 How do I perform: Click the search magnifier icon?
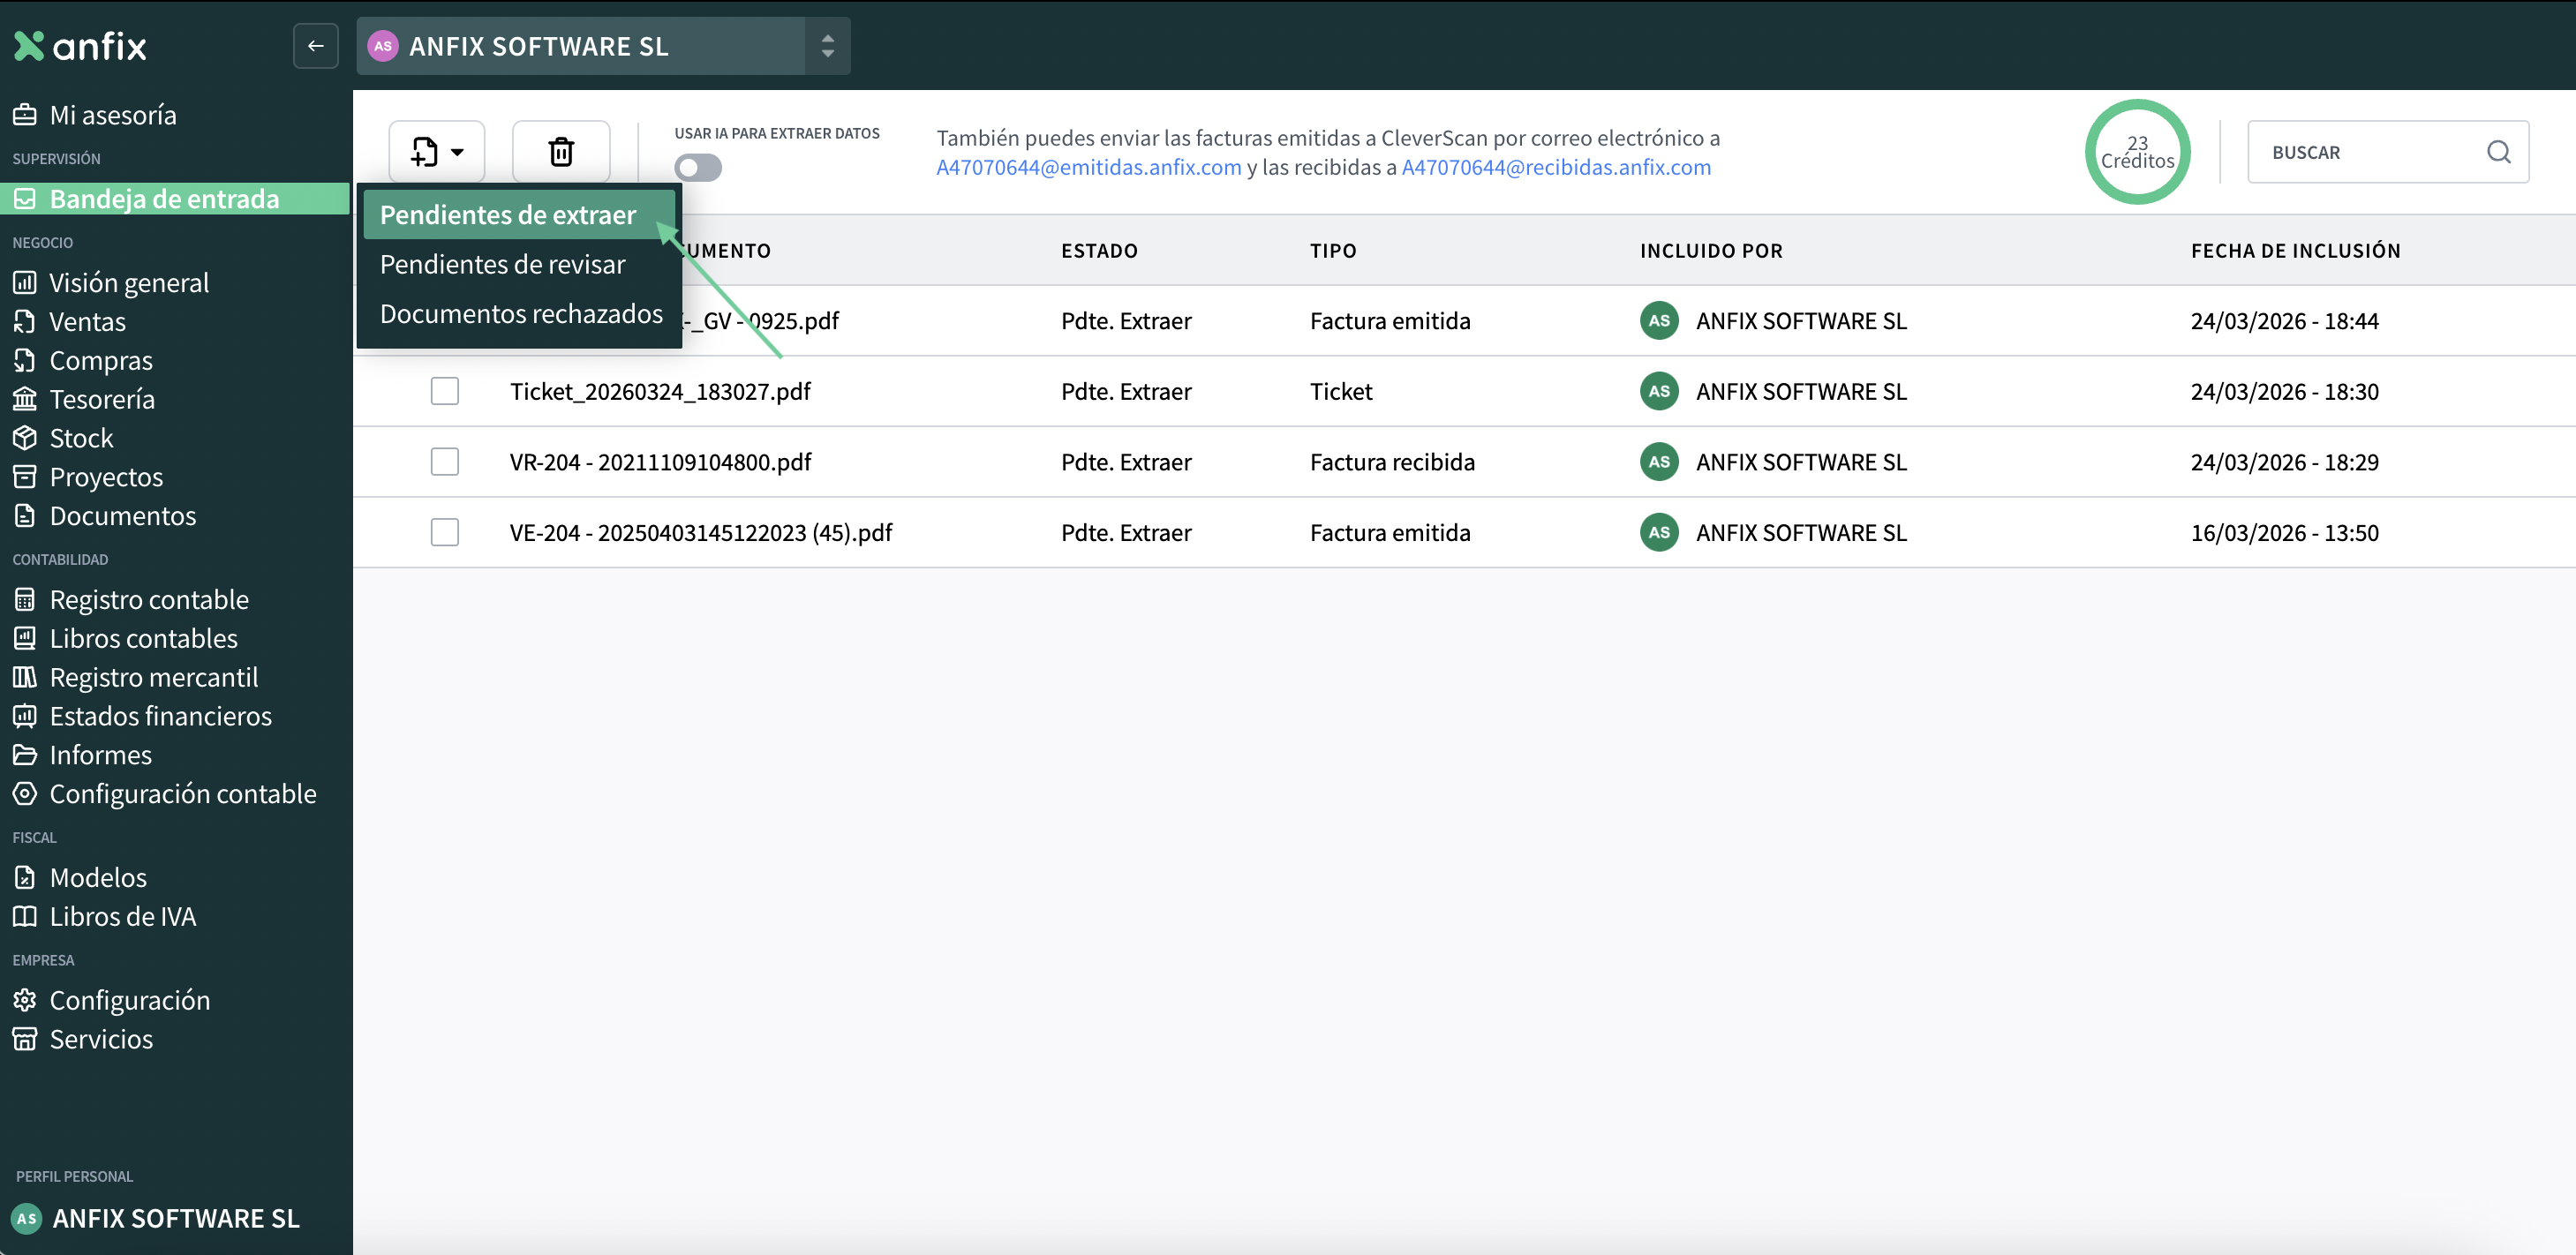point(2498,152)
